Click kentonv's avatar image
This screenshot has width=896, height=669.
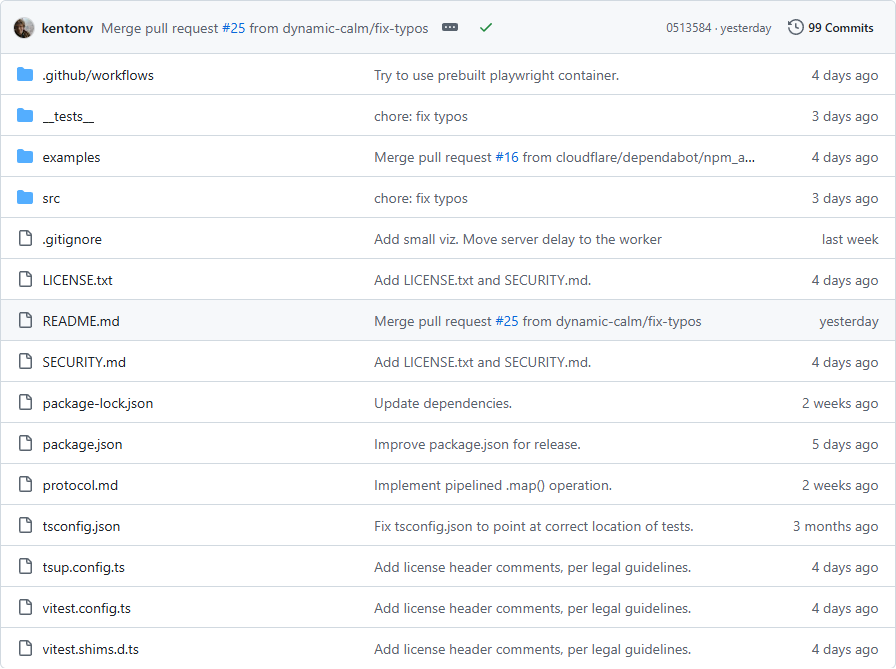24,28
